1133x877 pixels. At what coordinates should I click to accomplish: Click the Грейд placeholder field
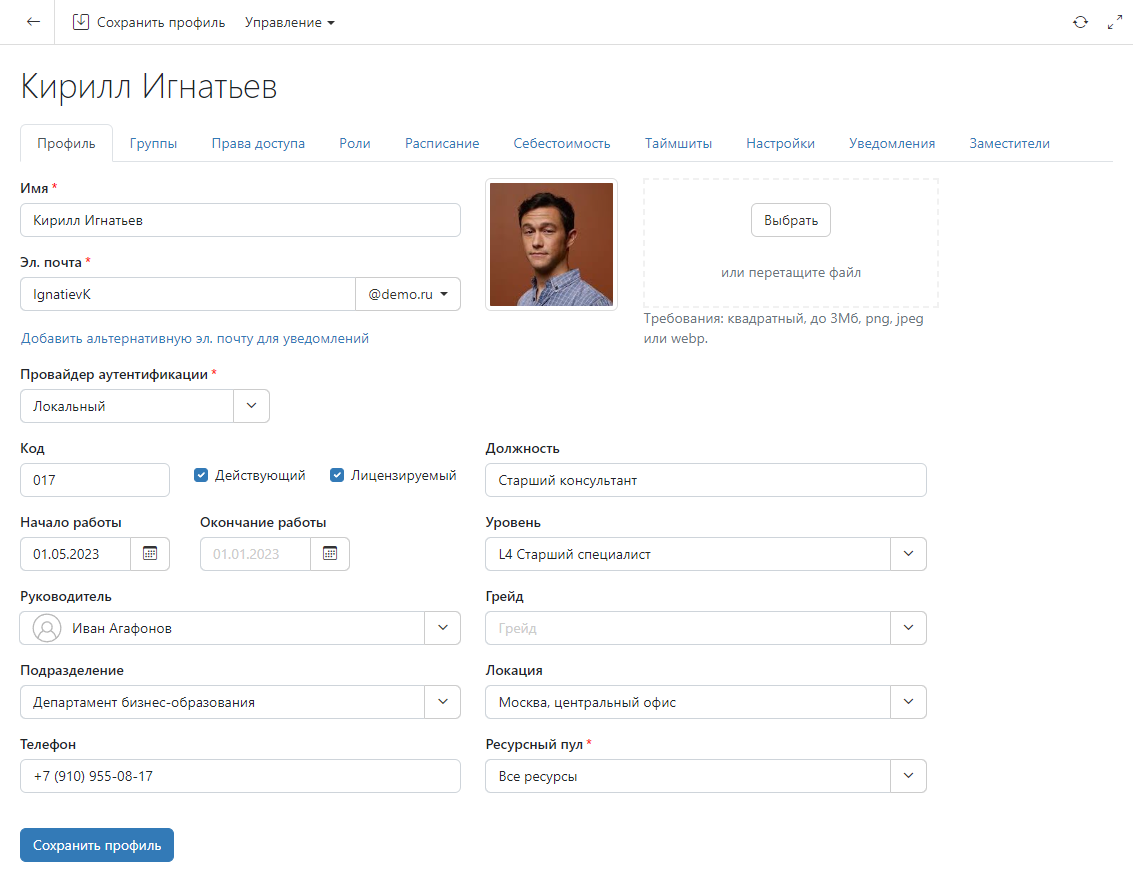pos(688,628)
